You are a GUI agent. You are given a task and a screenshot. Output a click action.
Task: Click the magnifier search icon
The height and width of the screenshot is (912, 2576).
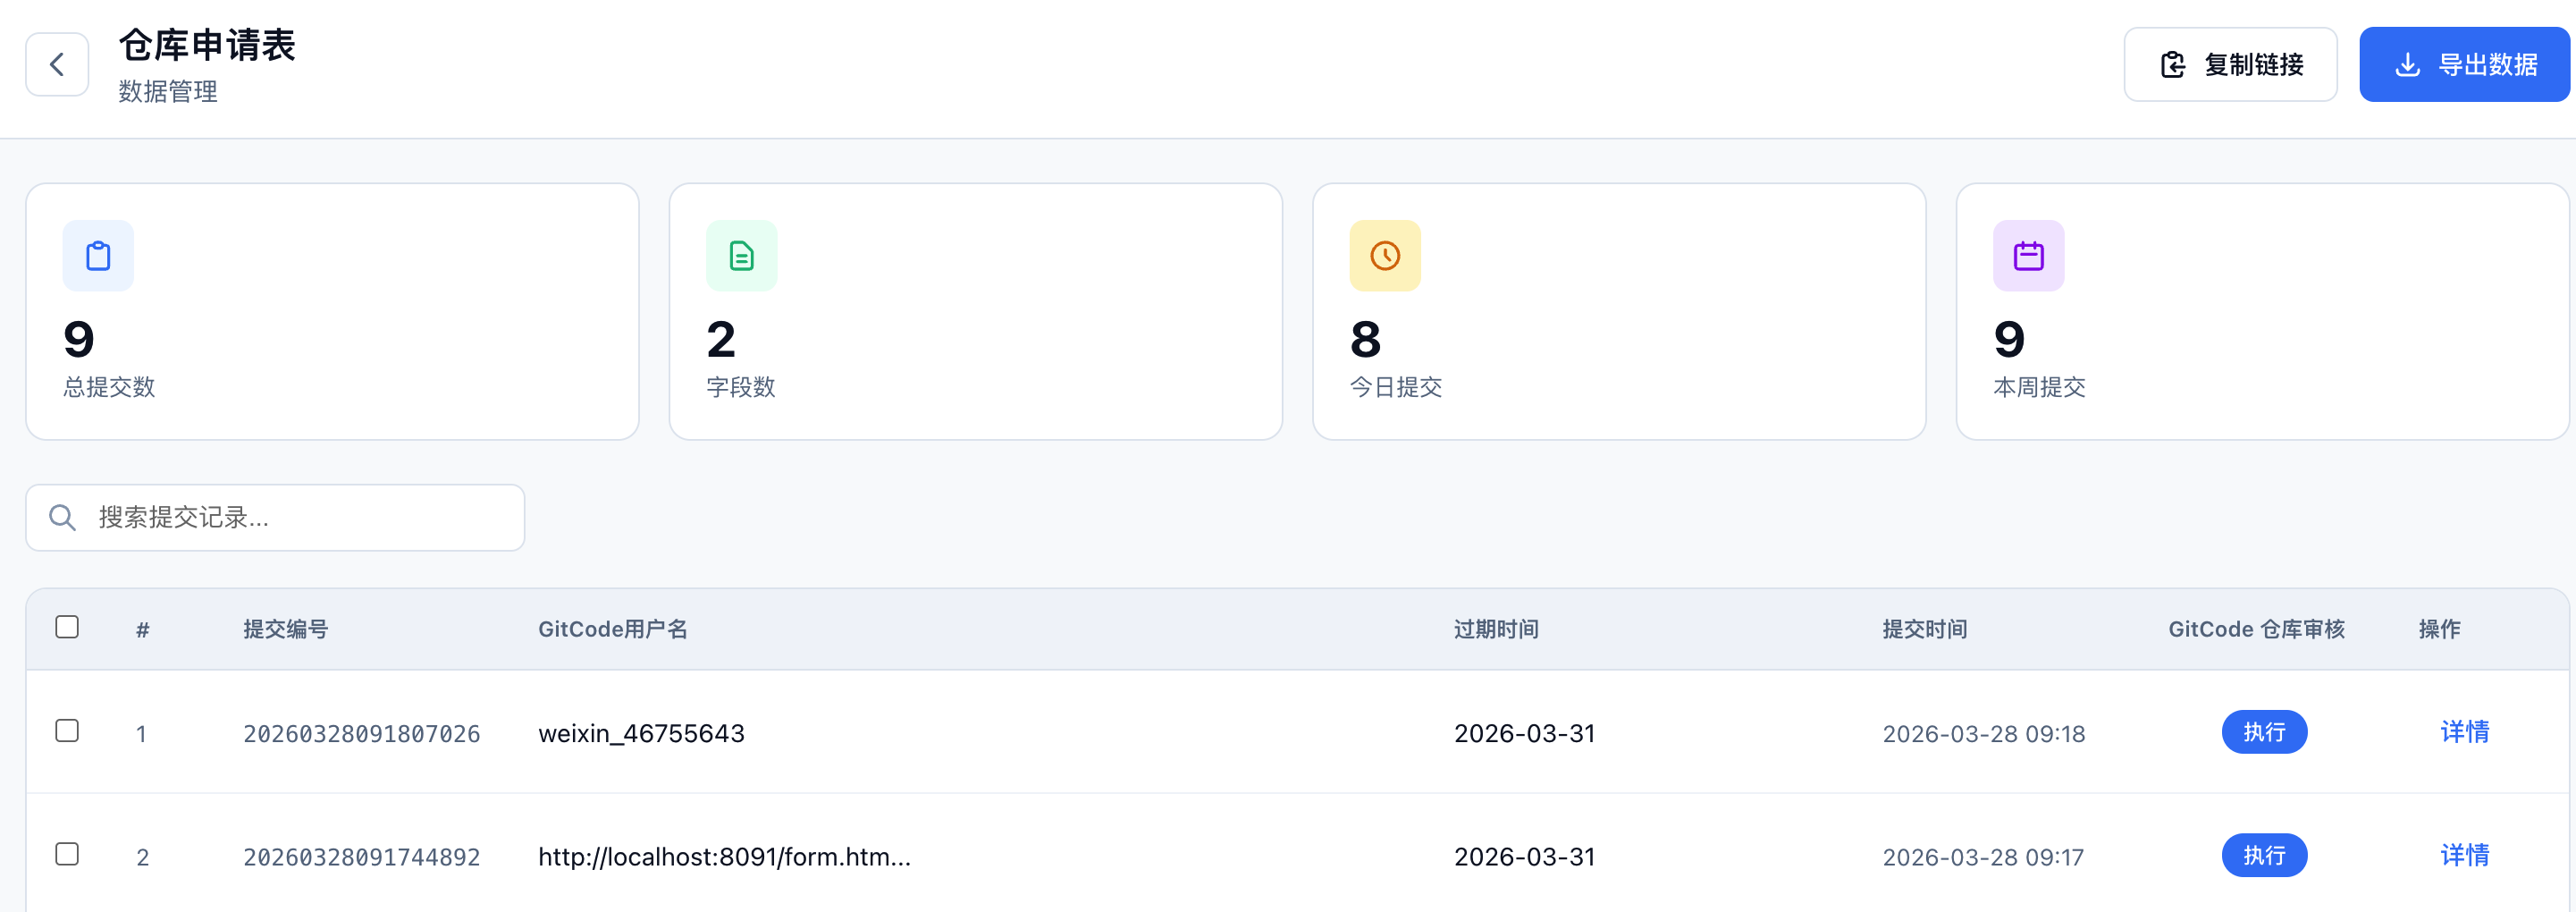click(x=63, y=518)
